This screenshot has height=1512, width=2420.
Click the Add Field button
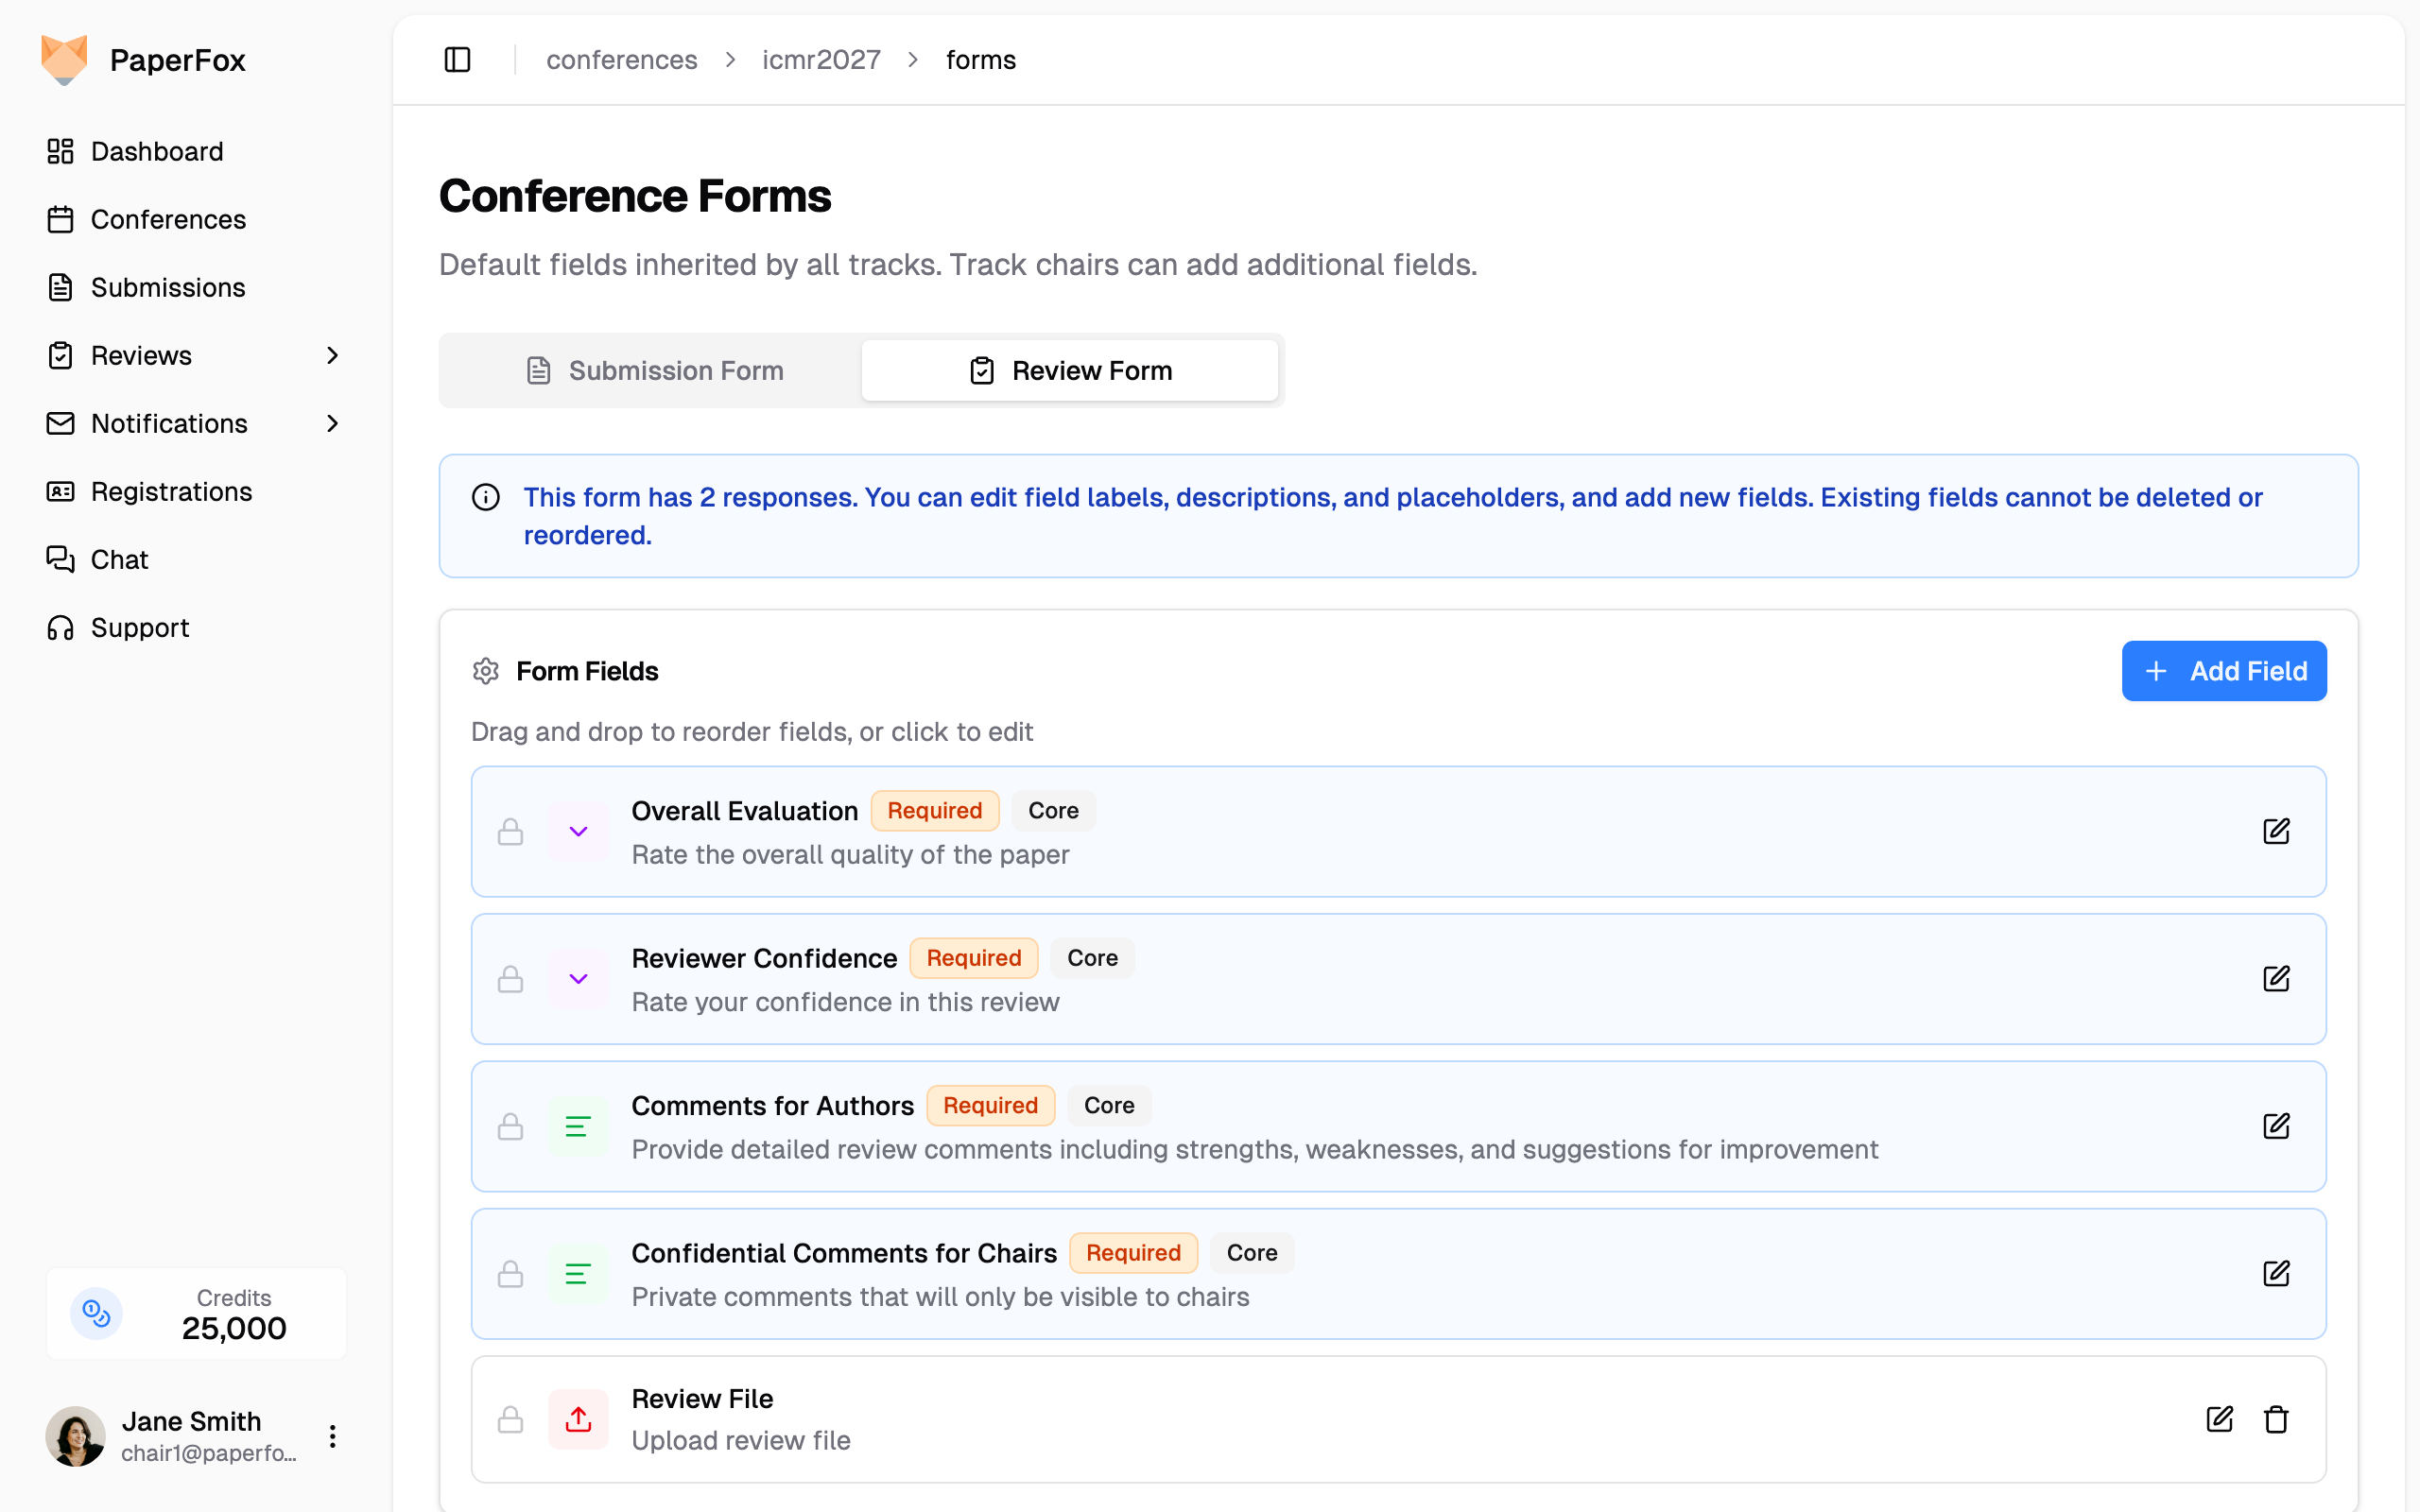pyautogui.click(x=2223, y=671)
